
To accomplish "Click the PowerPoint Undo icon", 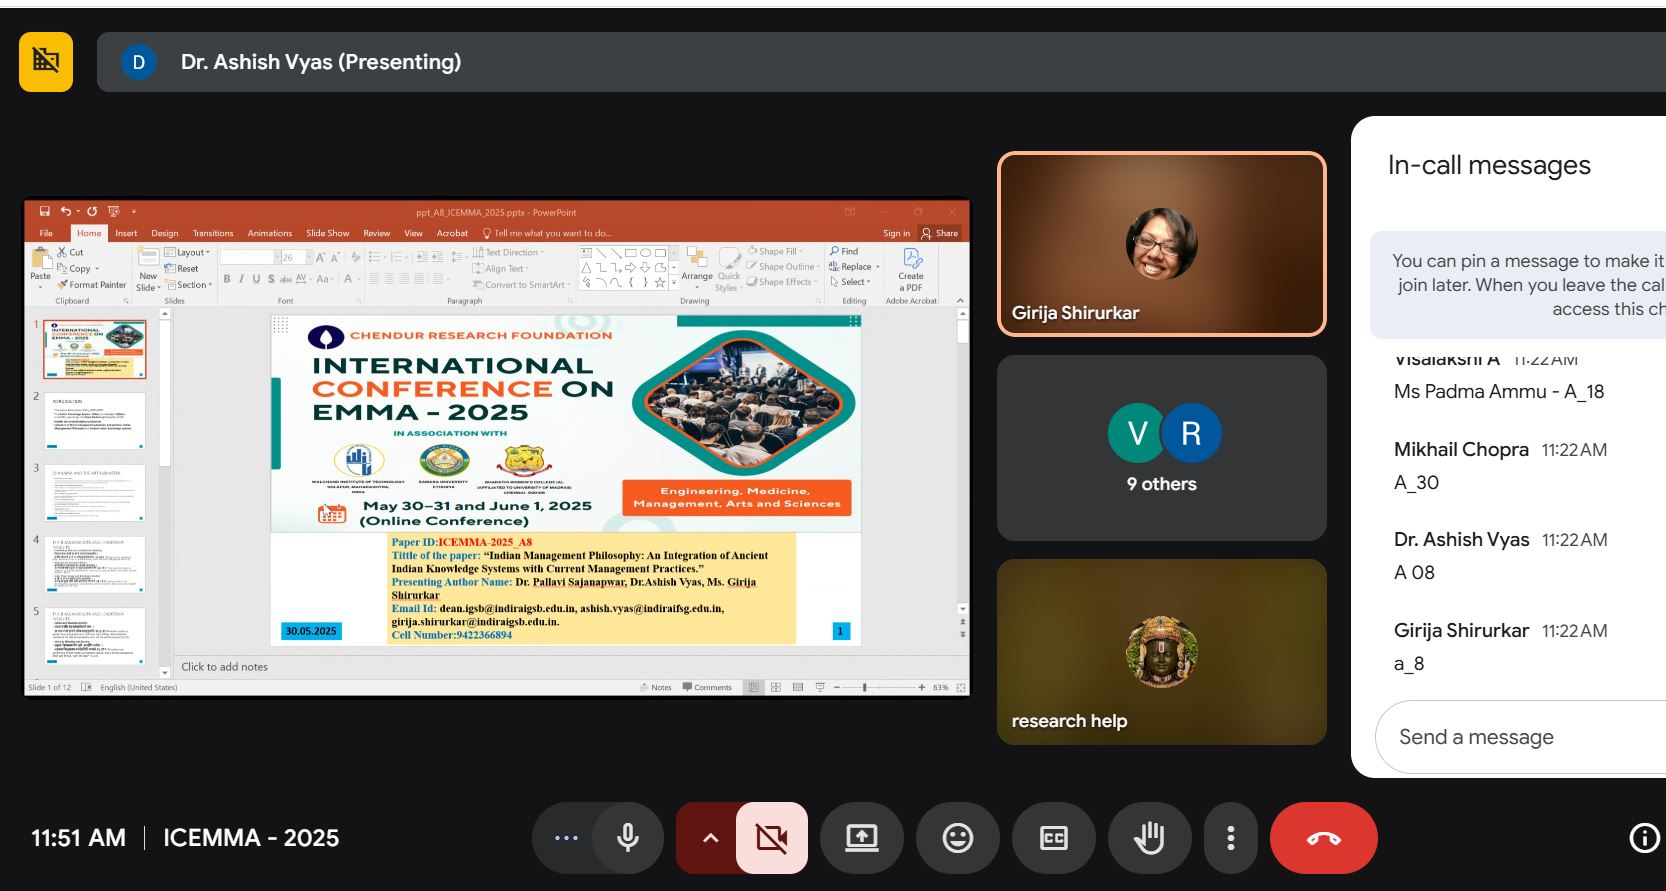I will 65,211.
